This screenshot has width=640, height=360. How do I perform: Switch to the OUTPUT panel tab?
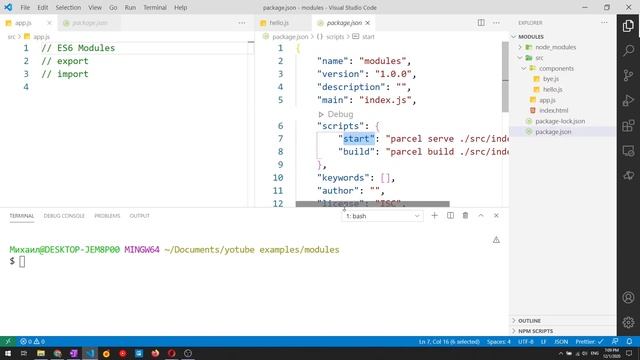[140, 216]
